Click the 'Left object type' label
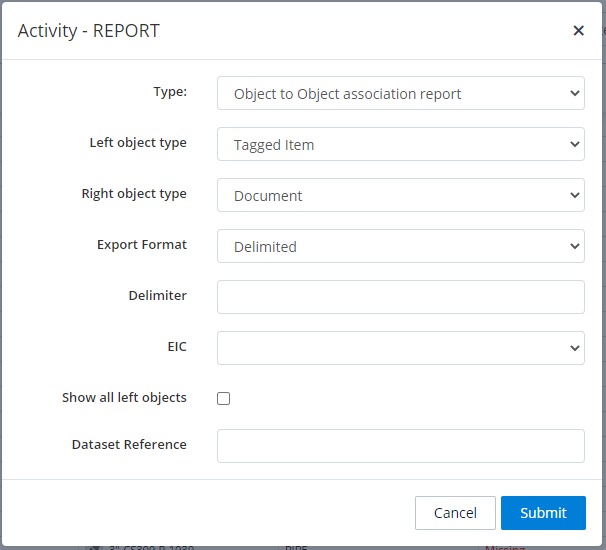 click(x=138, y=143)
